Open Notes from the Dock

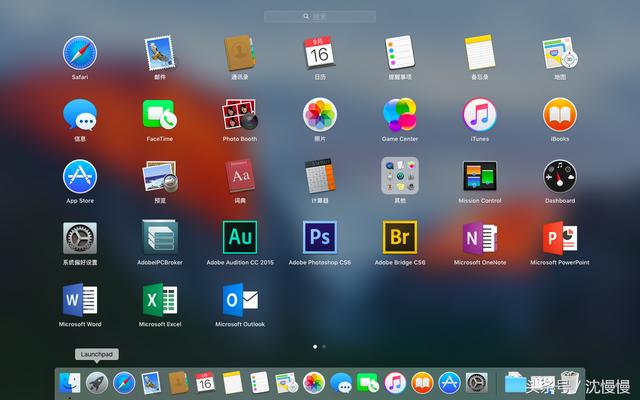click(232, 383)
